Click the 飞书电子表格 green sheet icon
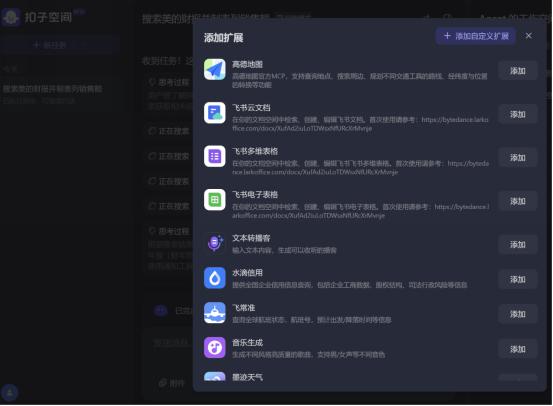553x406 pixels. coord(215,200)
